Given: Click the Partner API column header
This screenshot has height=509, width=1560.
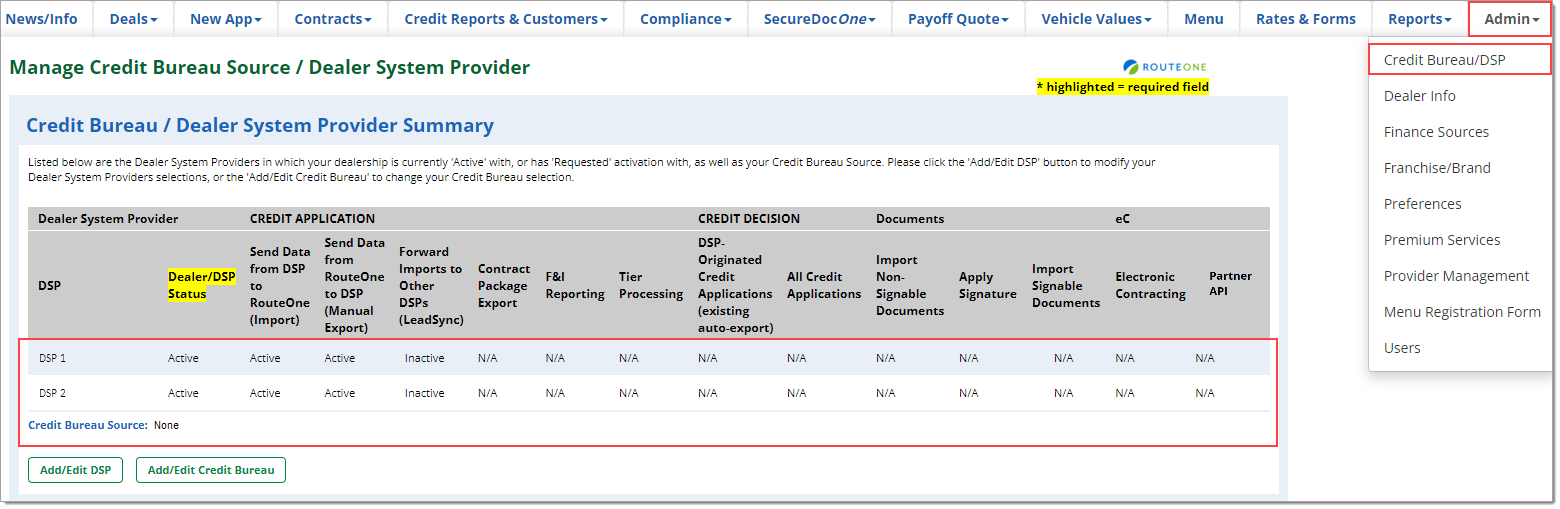Looking at the screenshot, I should (1230, 285).
